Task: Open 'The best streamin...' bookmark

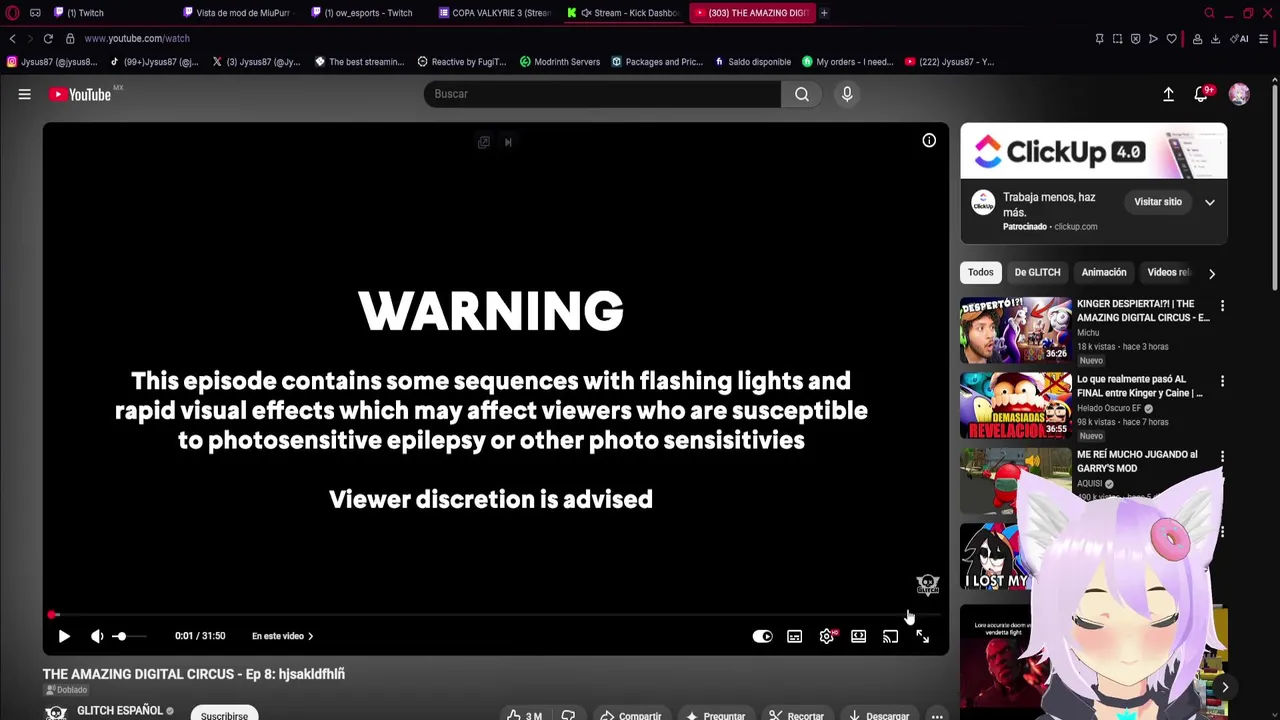Action: pos(359,62)
